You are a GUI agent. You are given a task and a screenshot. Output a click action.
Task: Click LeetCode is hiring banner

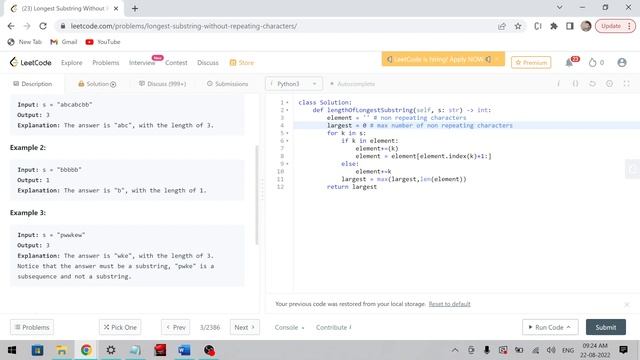click(x=443, y=59)
